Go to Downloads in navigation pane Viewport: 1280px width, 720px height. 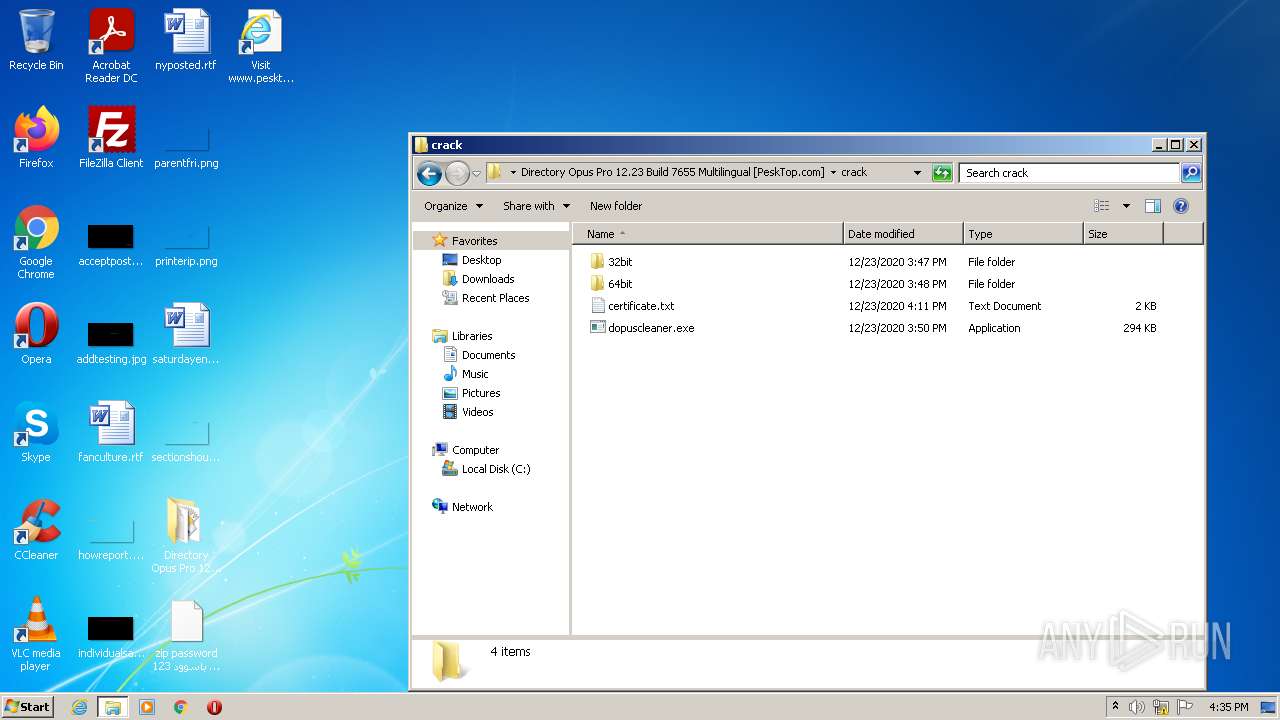pos(488,279)
